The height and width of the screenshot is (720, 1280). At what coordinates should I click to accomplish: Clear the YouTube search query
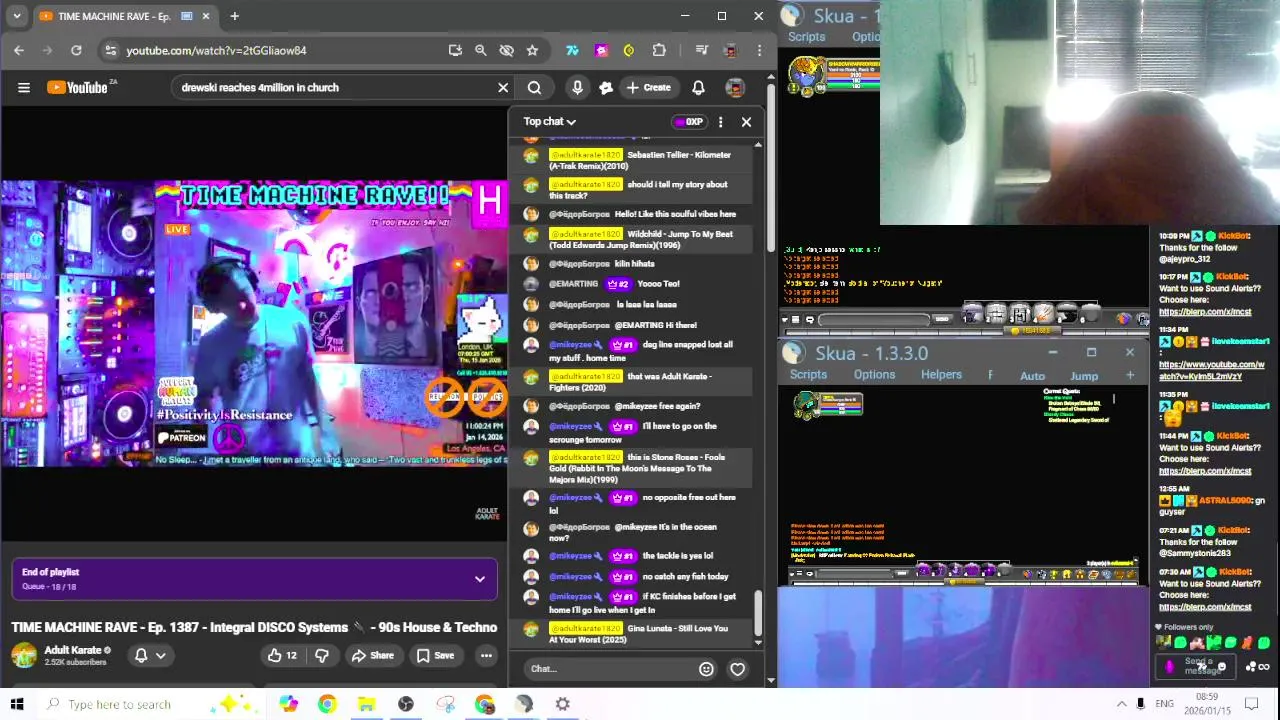(503, 88)
